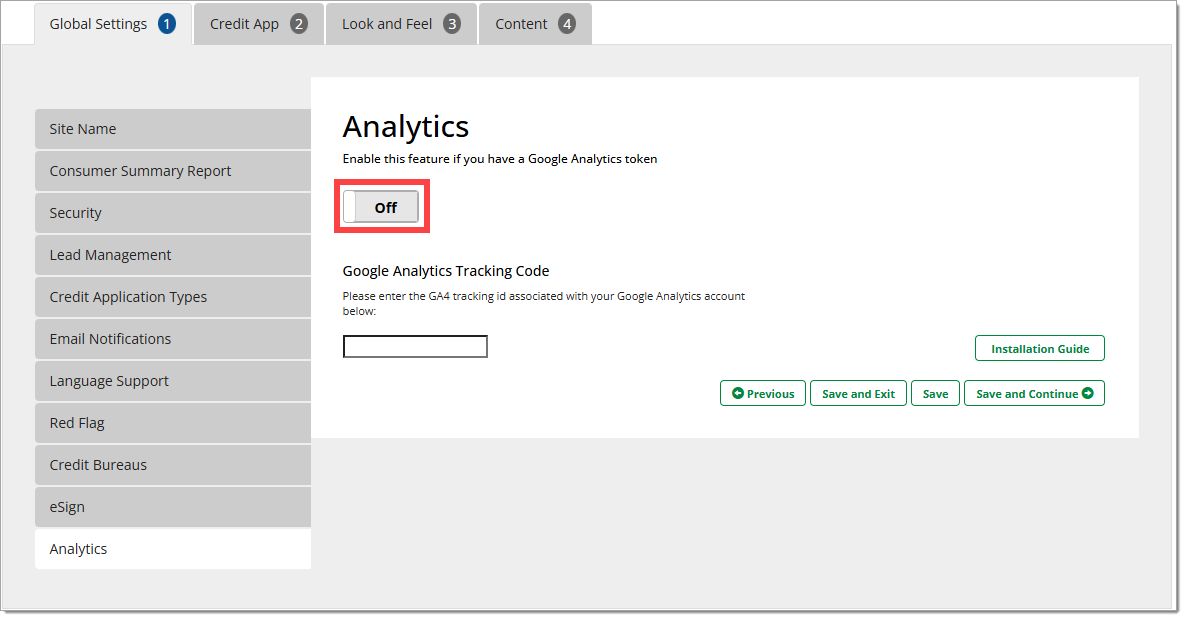Click the Google Analytics tracking code field
Image resolution: width=1184 pixels, height=618 pixels.
coord(415,347)
